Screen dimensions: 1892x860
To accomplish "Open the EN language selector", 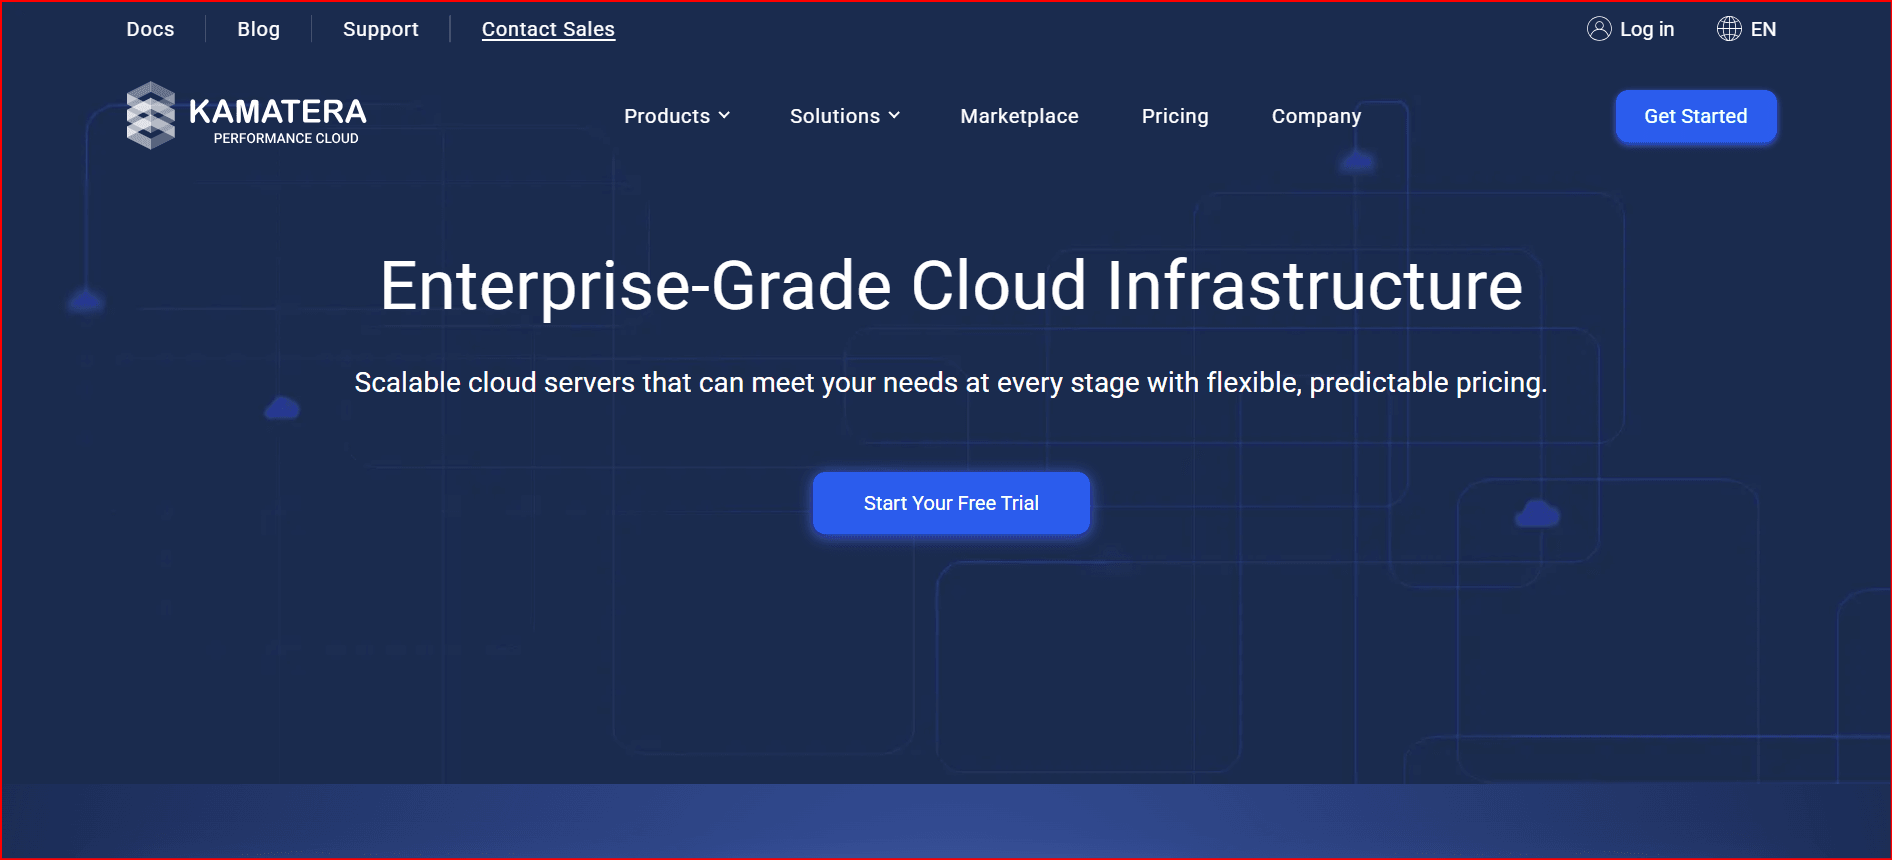I will 1763,29.
